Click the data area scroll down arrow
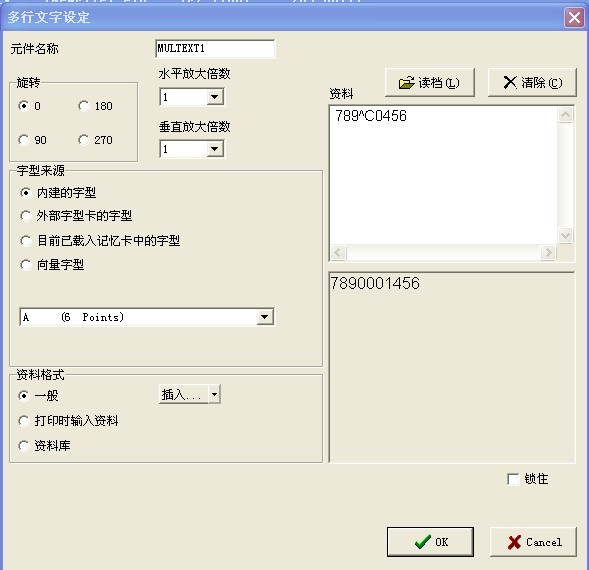Viewport: 589px width, 570px height. click(565, 236)
